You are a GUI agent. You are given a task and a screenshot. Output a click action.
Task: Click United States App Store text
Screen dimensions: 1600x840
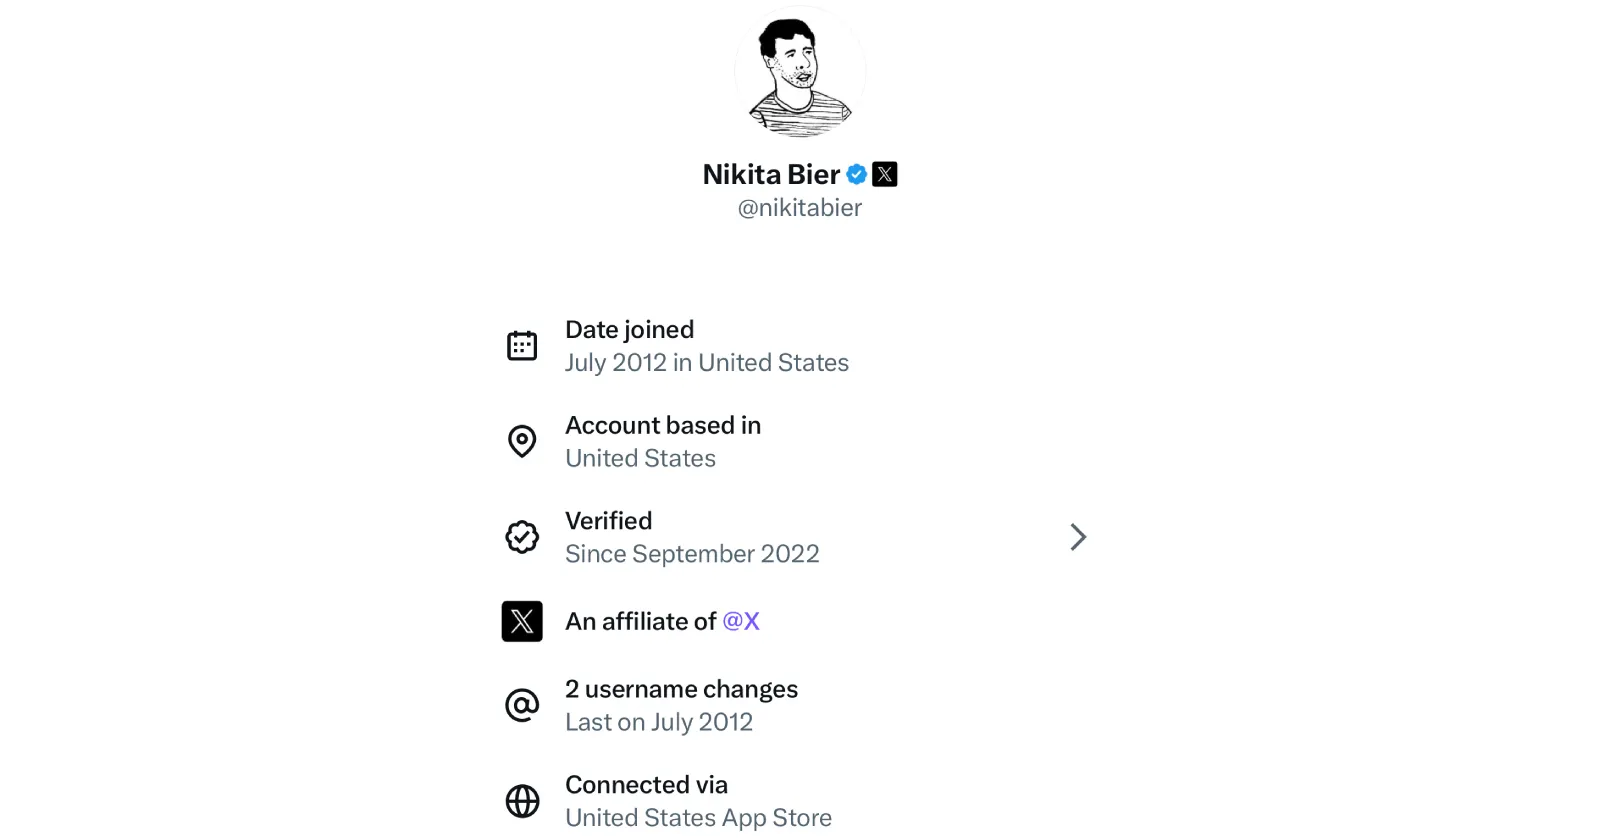[x=698, y=818]
